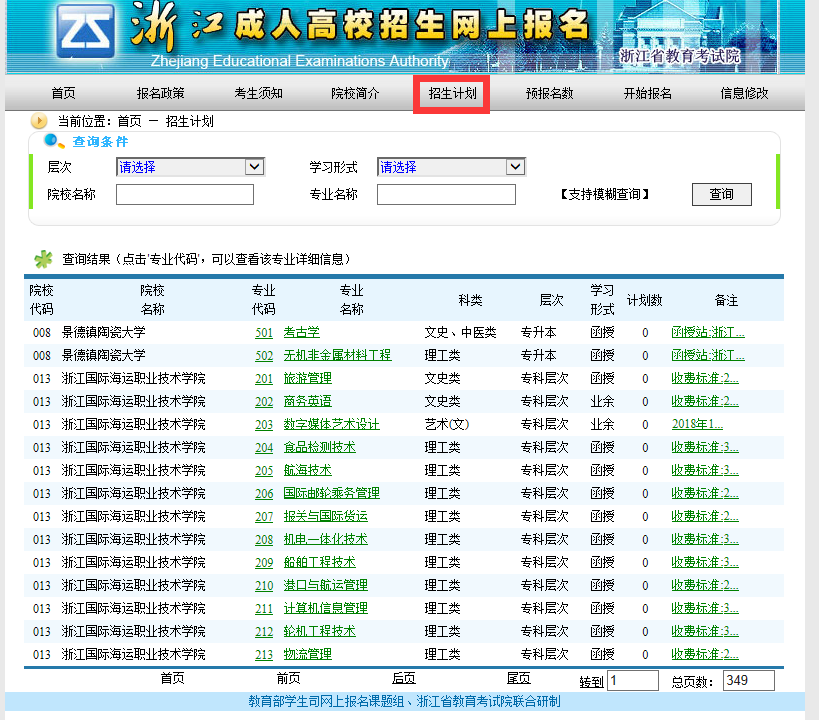This screenshot has height=720, width=819.
Task: Click the arrow icon beside 当前位置
Action: (39, 121)
